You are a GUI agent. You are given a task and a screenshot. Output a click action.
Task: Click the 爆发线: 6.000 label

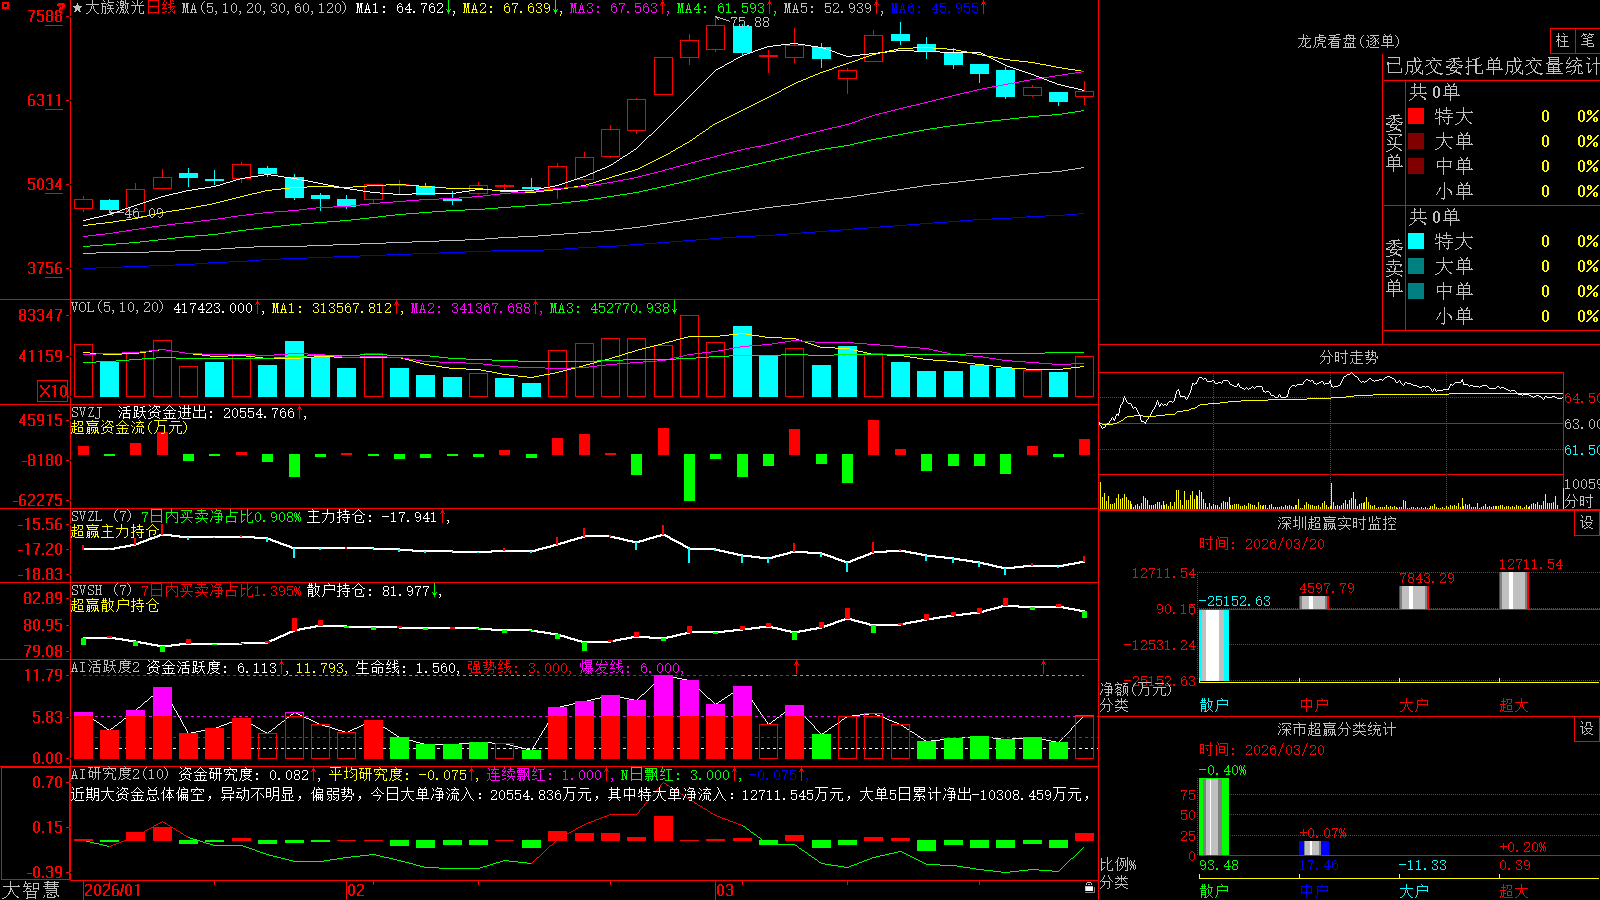630,667
